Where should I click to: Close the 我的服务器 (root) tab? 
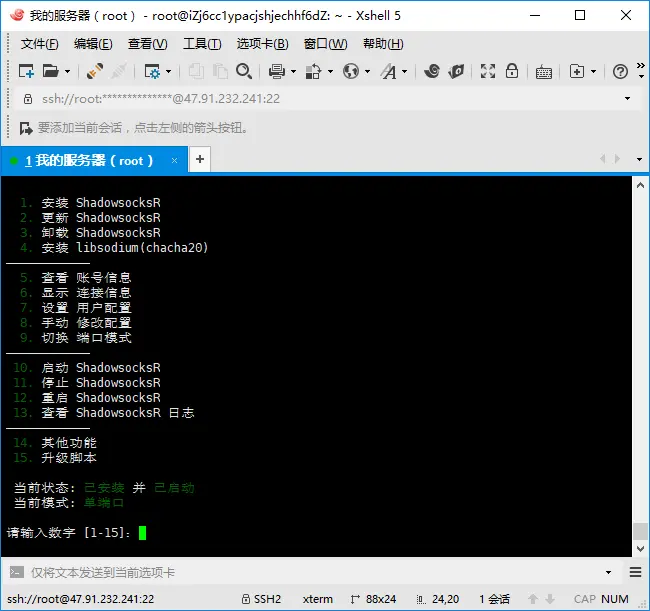coord(175,160)
